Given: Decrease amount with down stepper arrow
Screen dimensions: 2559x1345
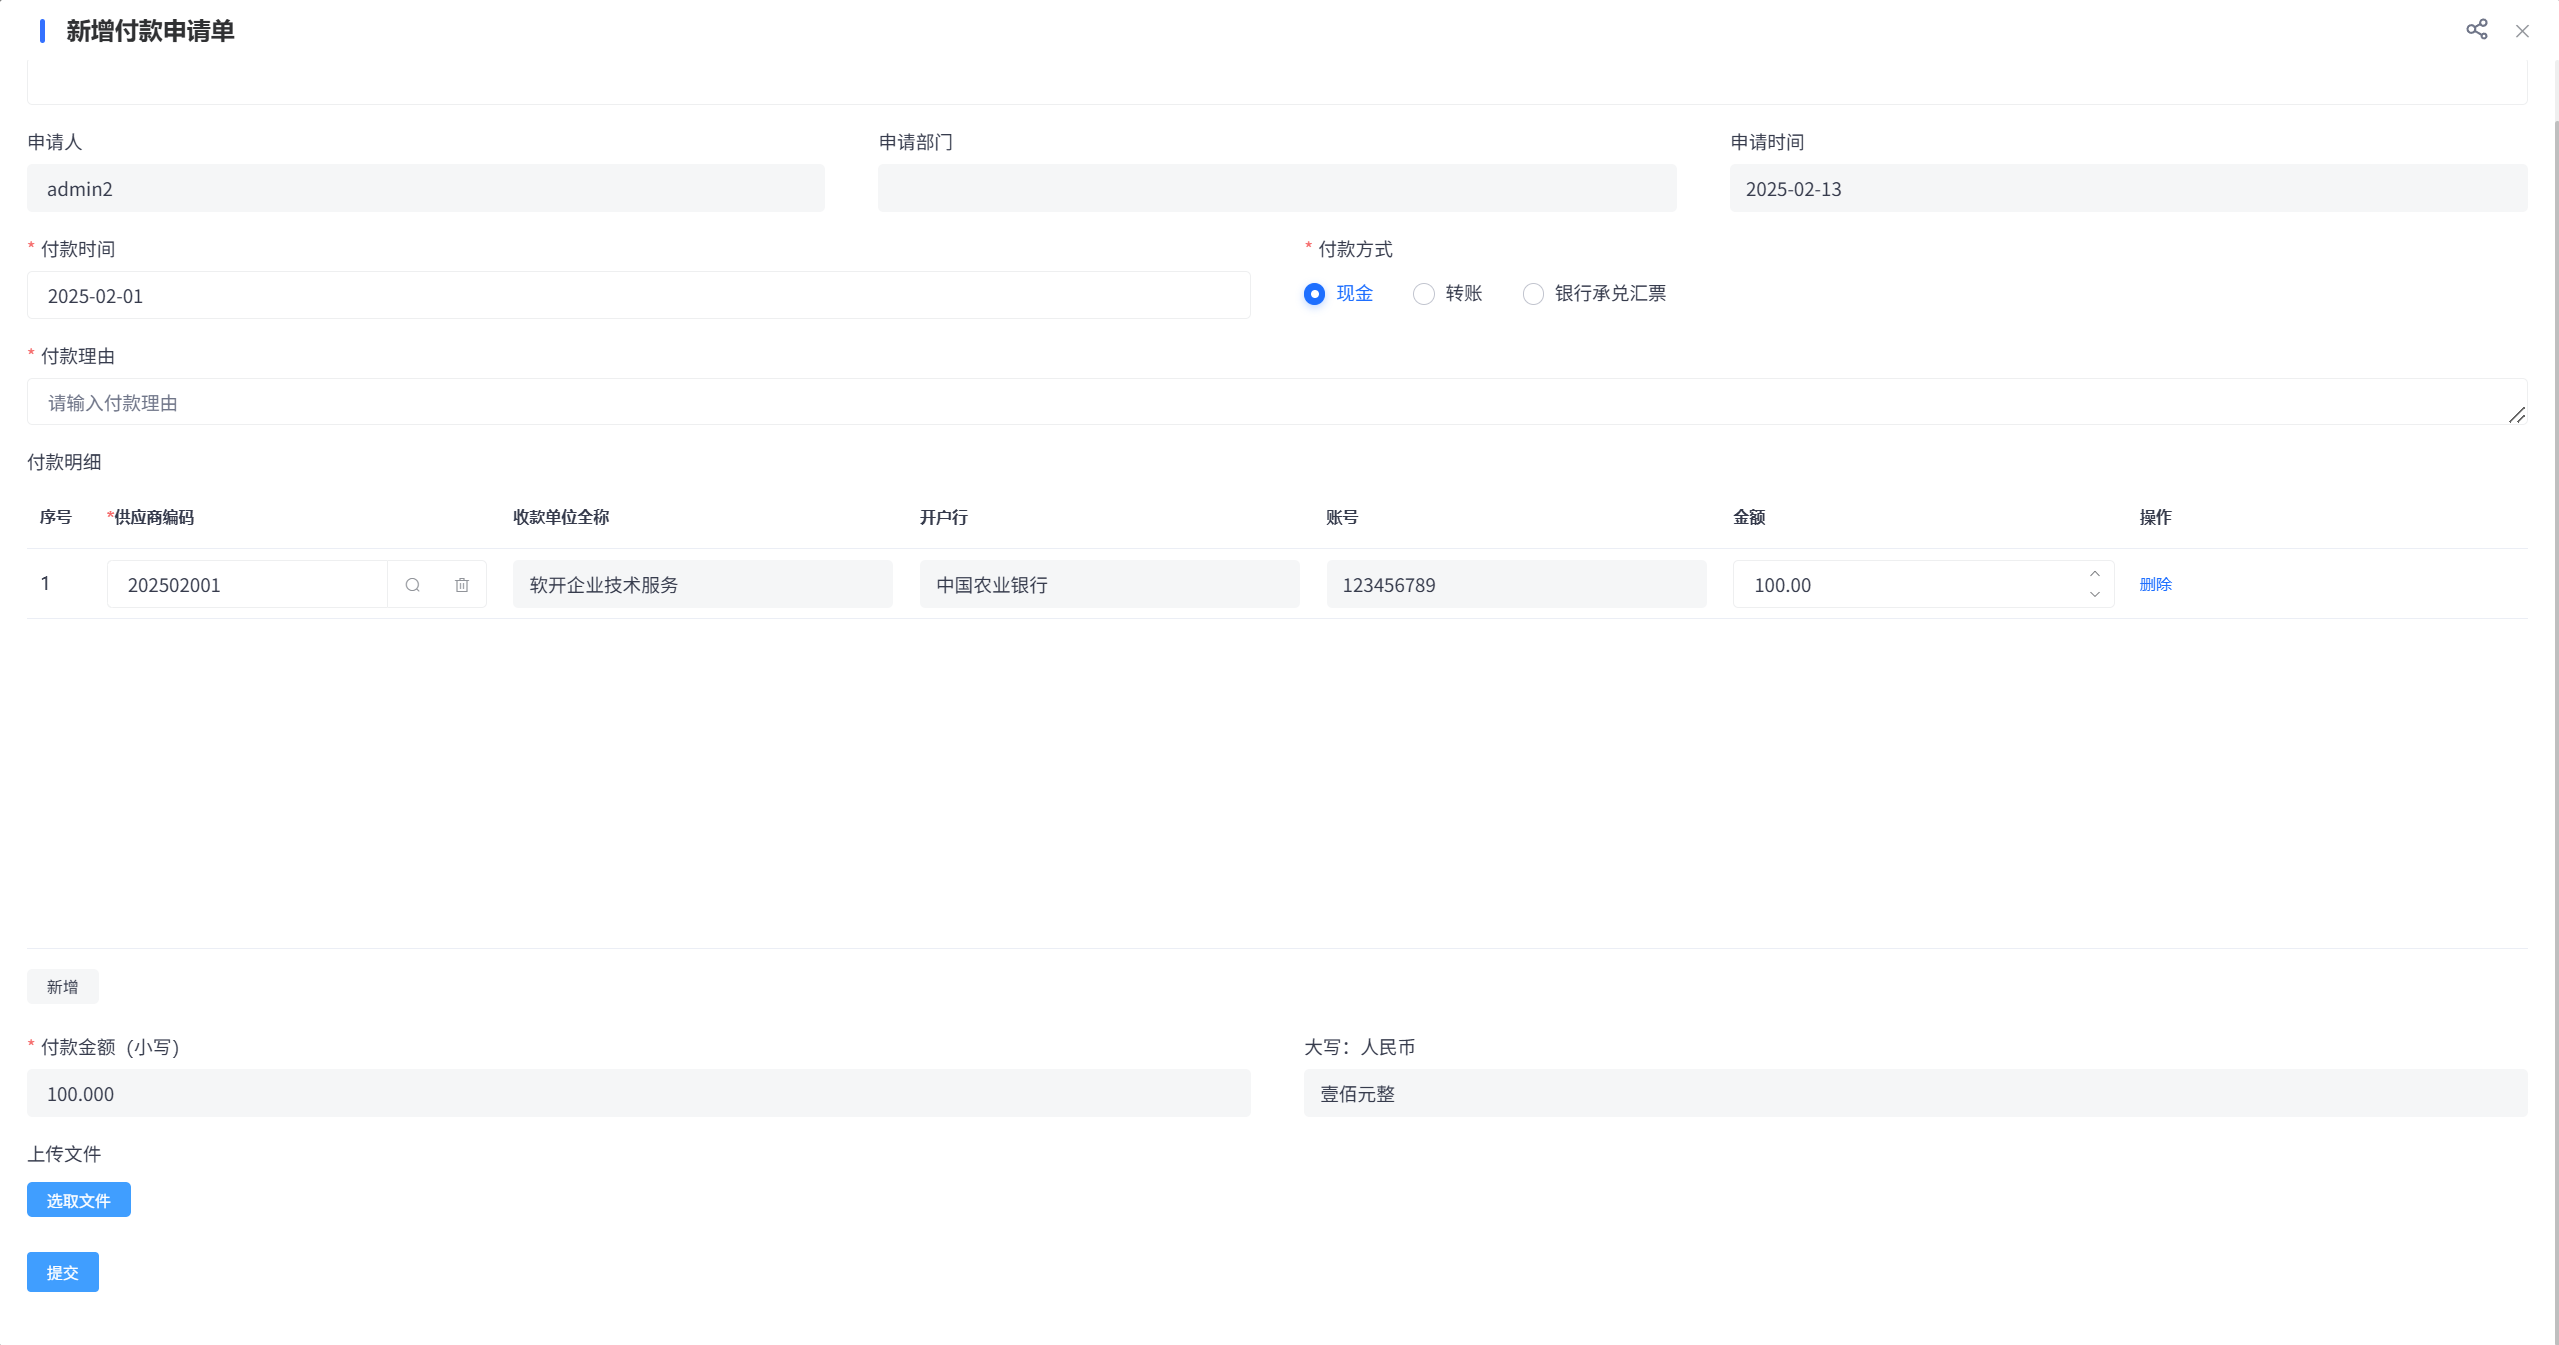Looking at the screenshot, I should click(x=2094, y=595).
